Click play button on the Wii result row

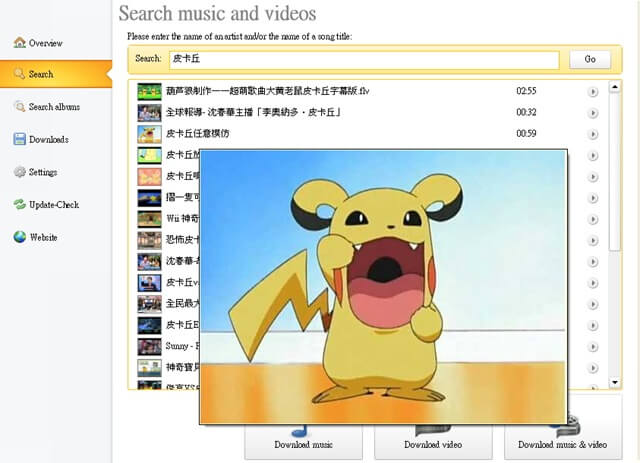[593, 219]
